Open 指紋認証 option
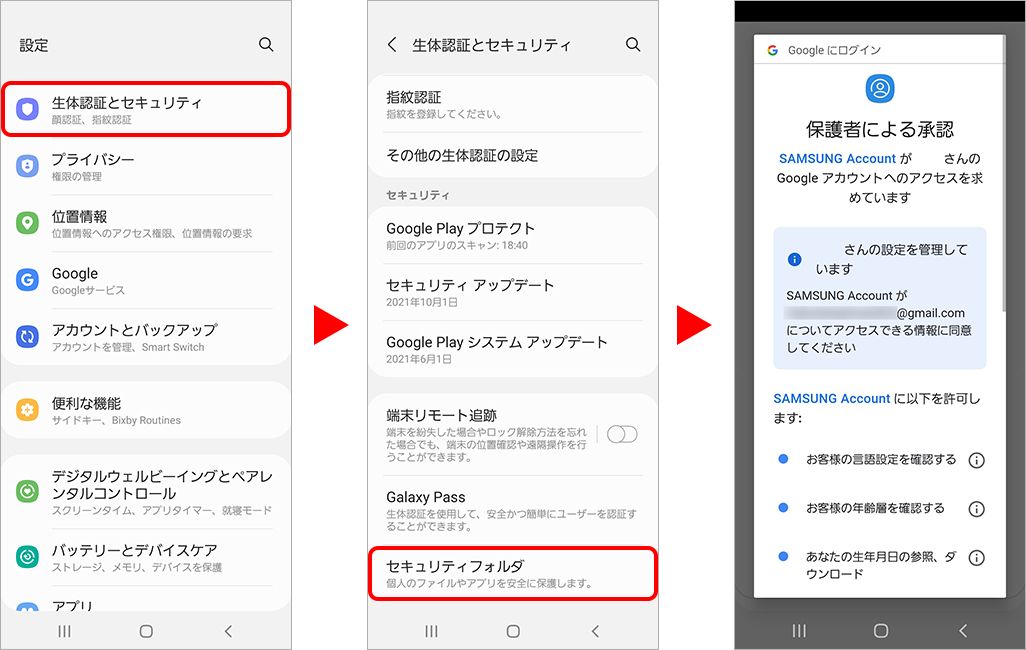 [513, 104]
